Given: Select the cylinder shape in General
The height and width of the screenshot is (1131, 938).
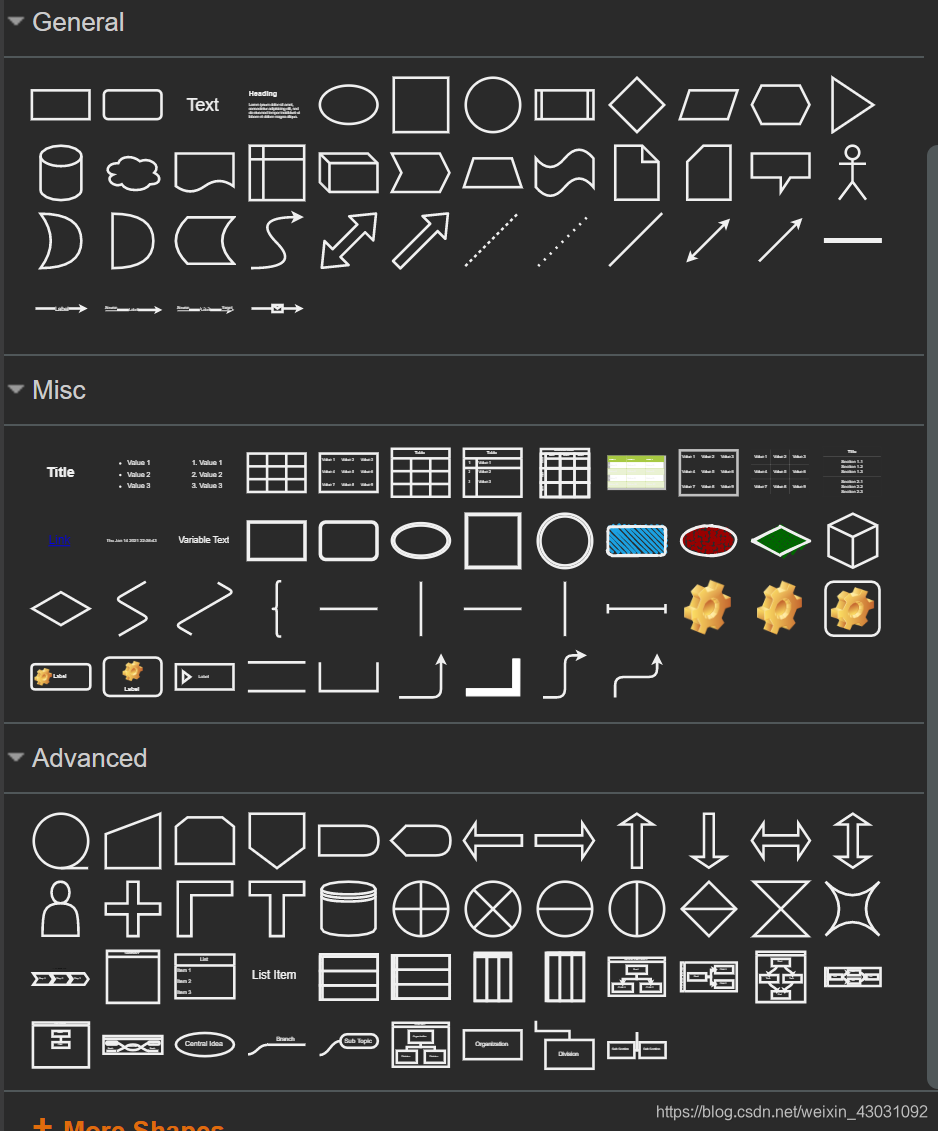Looking at the screenshot, I should click(61, 173).
